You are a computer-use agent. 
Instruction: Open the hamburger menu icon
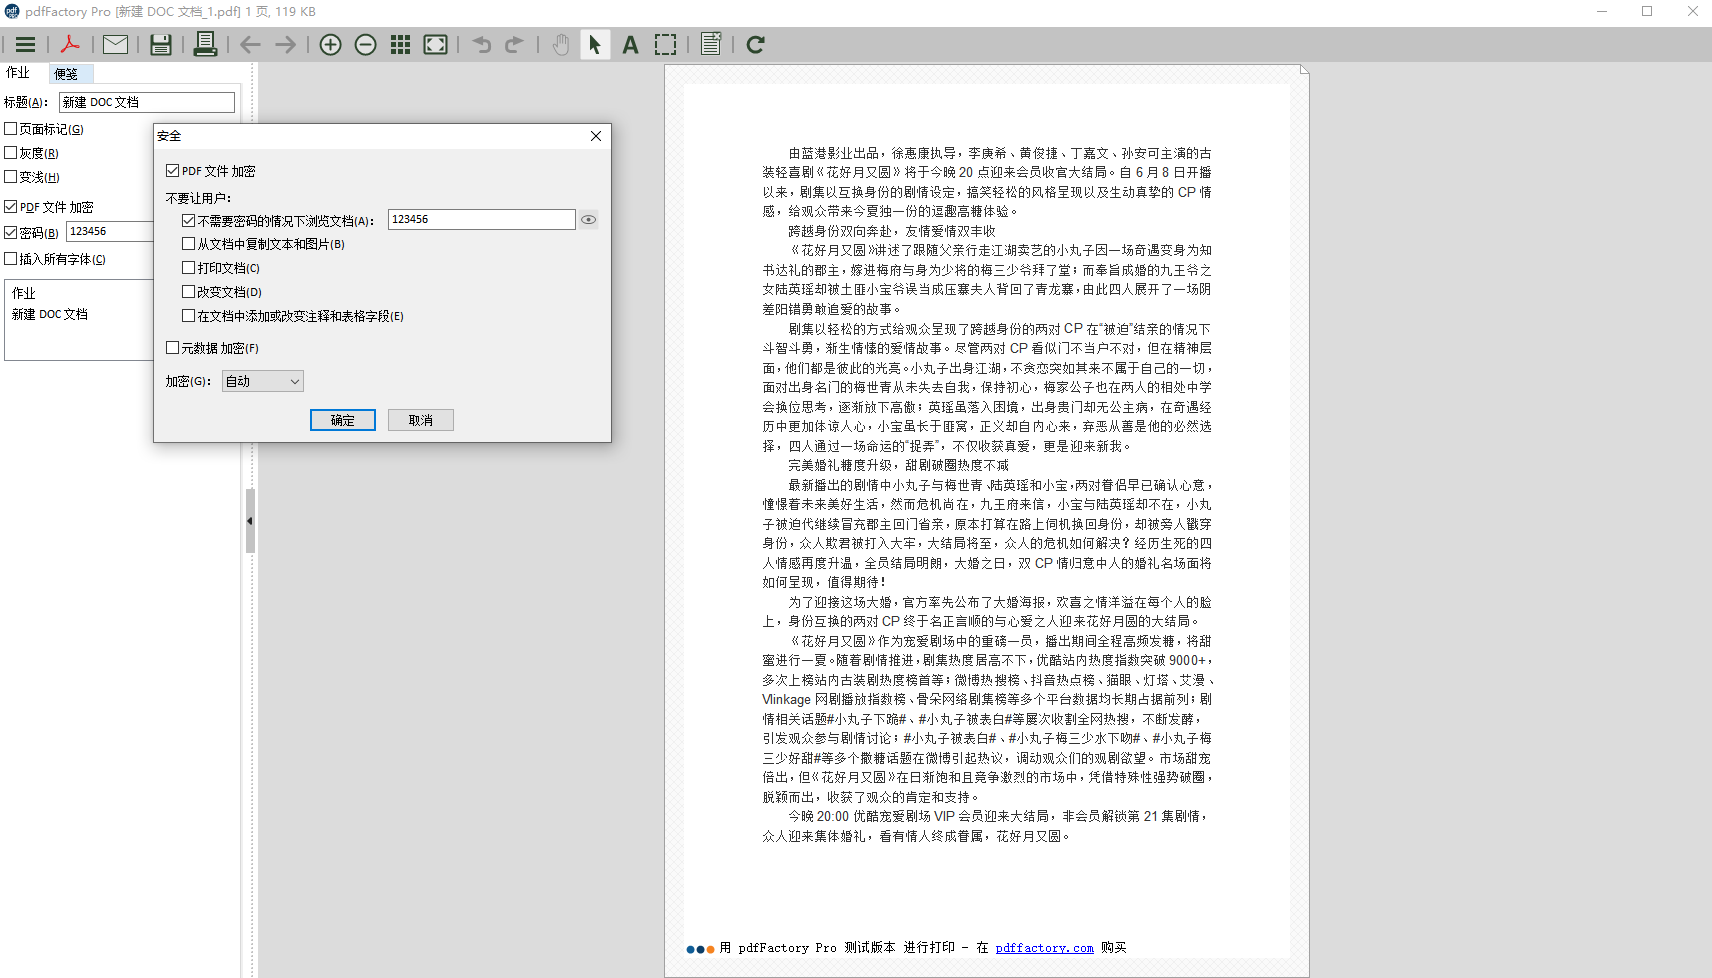(26, 45)
